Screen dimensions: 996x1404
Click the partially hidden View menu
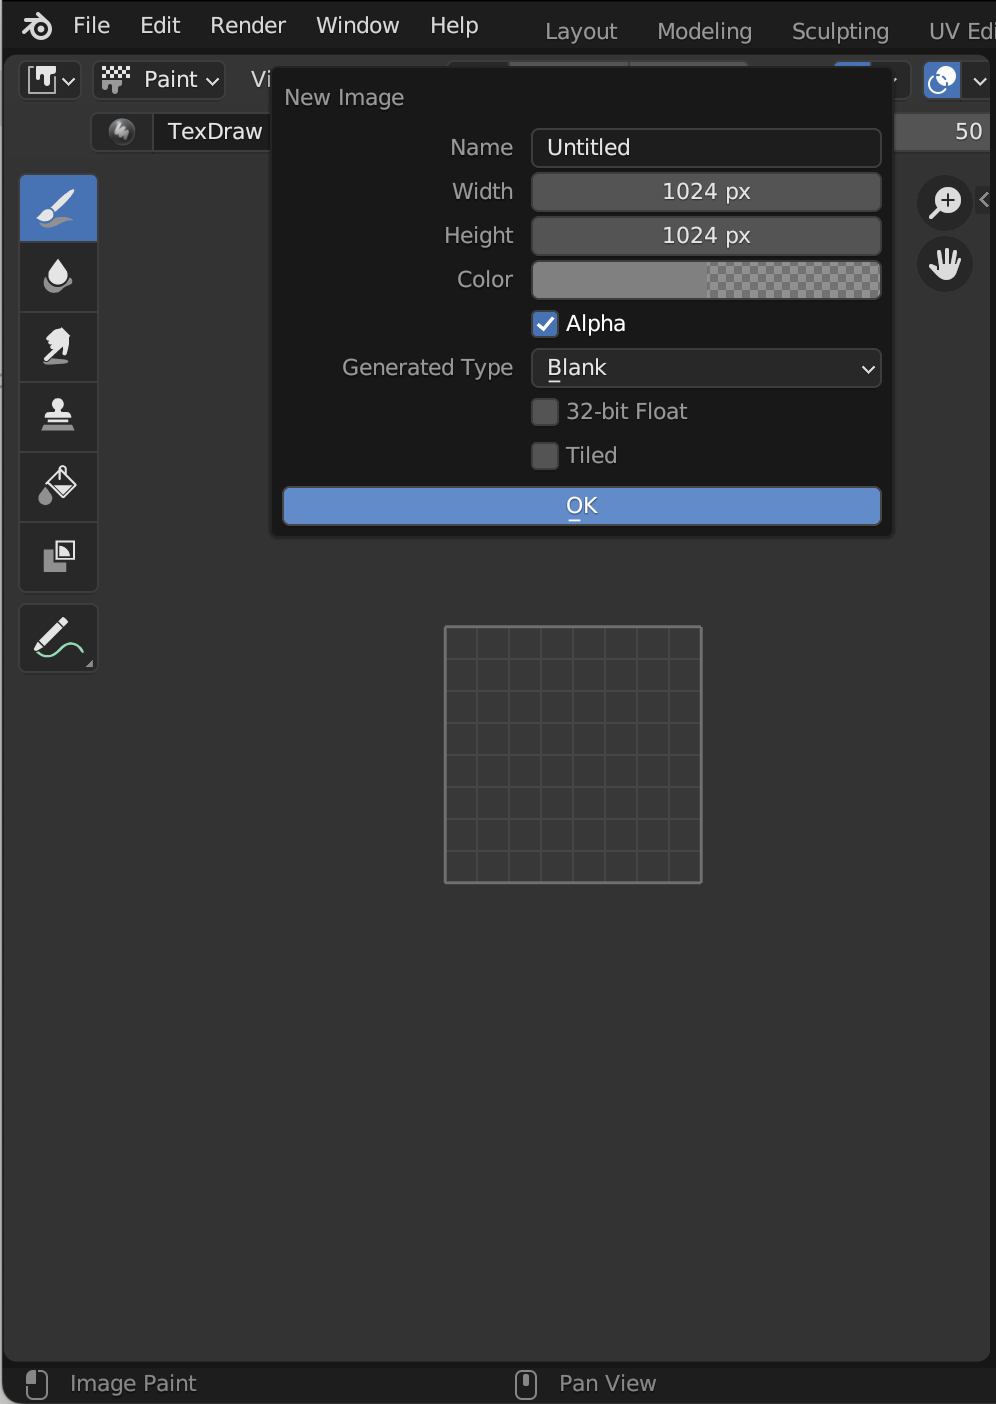[260, 80]
